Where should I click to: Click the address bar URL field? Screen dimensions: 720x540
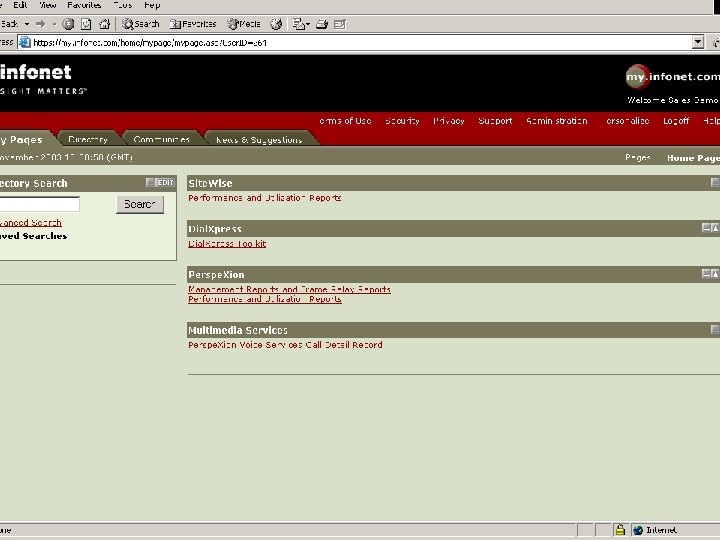362,43
